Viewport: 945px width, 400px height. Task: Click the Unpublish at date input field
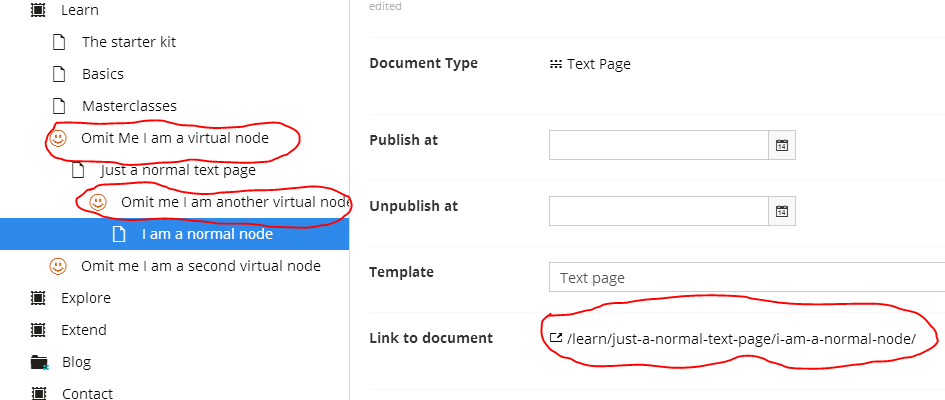pyautogui.click(x=659, y=211)
